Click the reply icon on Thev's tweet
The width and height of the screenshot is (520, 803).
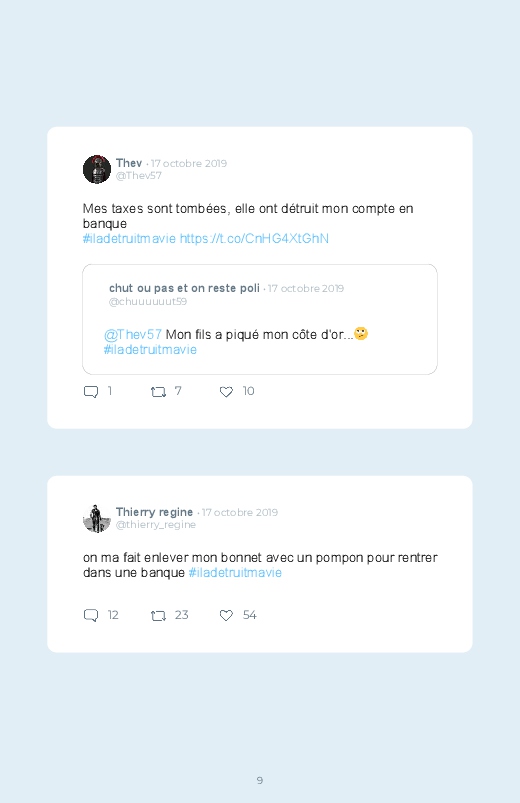tap(91, 392)
